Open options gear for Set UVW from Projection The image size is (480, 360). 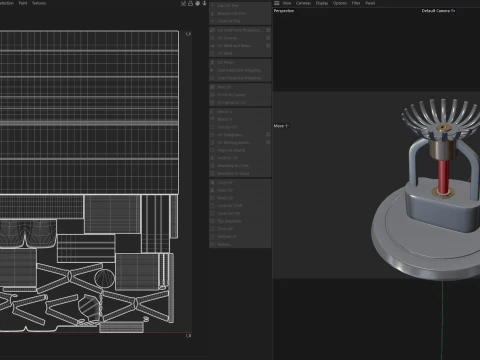[268, 30]
